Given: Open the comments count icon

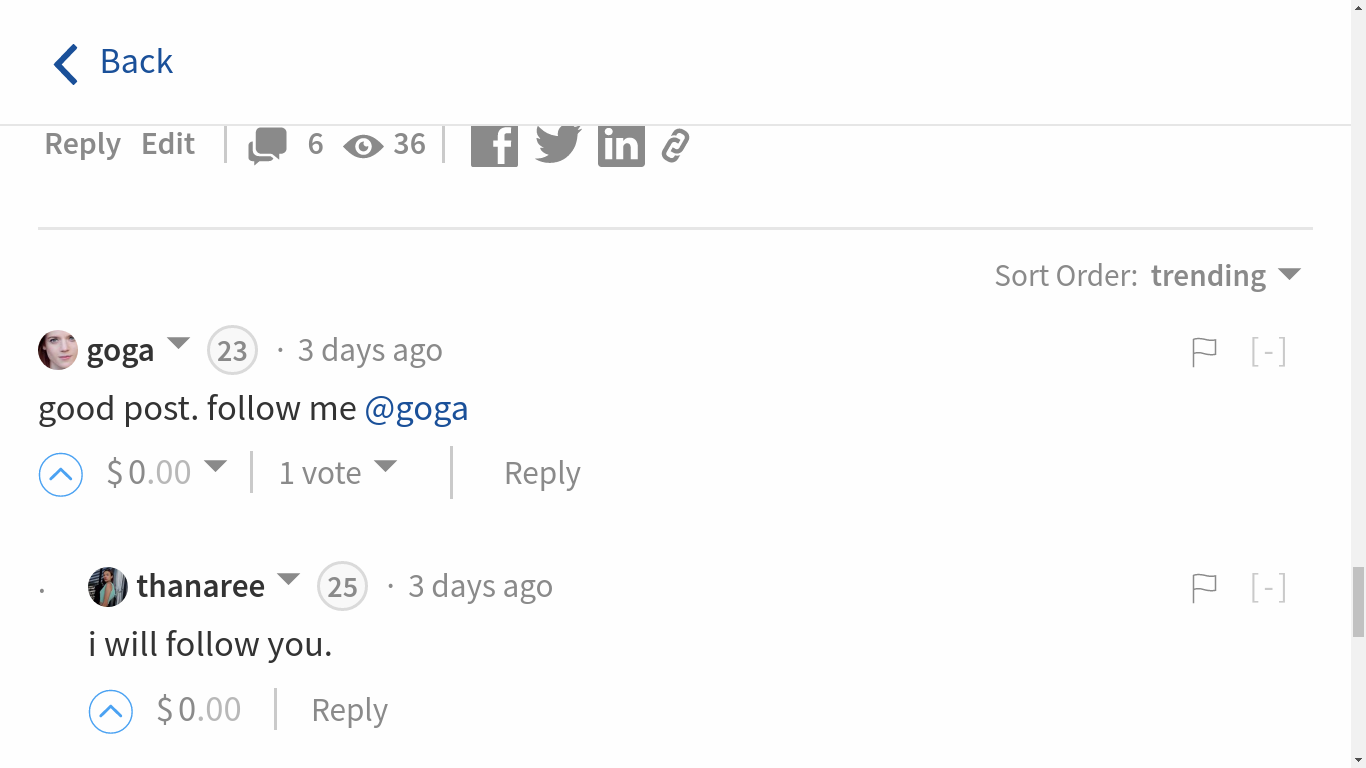Looking at the screenshot, I should pyautogui.click(x=266, y=144).
